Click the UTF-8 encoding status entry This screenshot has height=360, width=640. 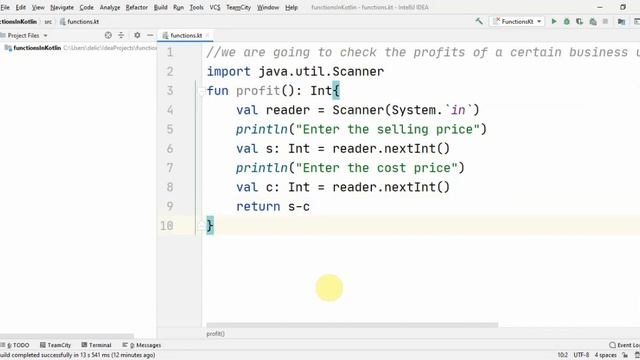581,355
